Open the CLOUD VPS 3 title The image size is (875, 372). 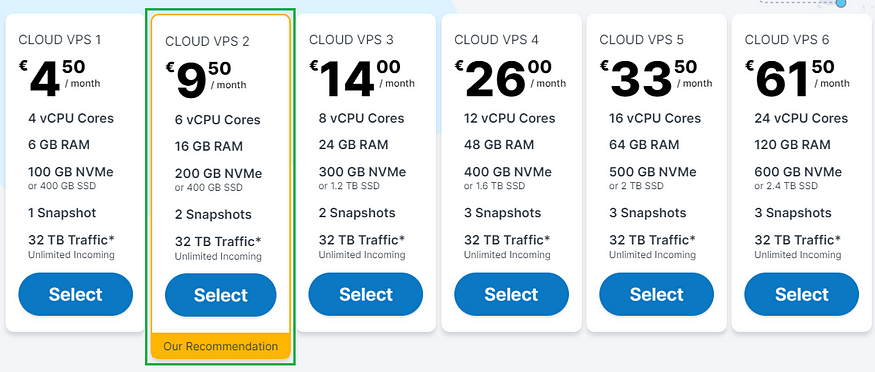[351, 40]
